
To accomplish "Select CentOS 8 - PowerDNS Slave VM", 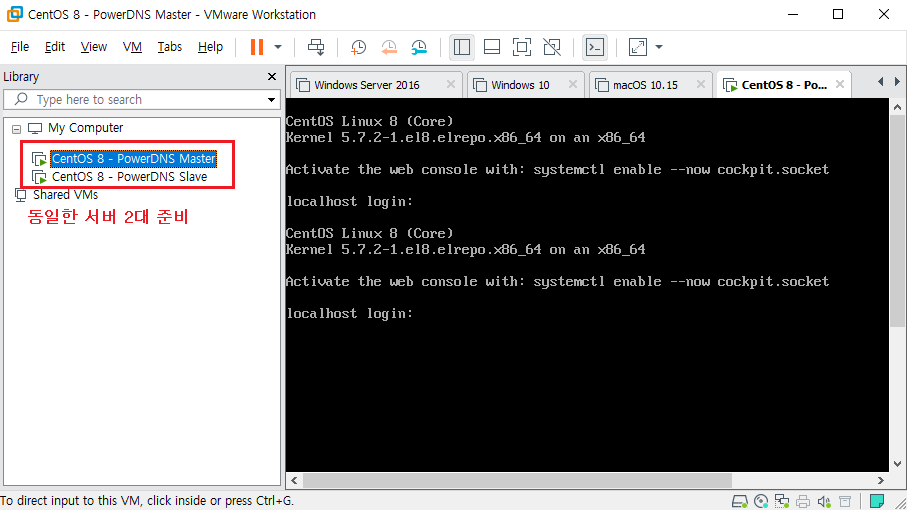I will pyautogui.click(x=130, y=176).
